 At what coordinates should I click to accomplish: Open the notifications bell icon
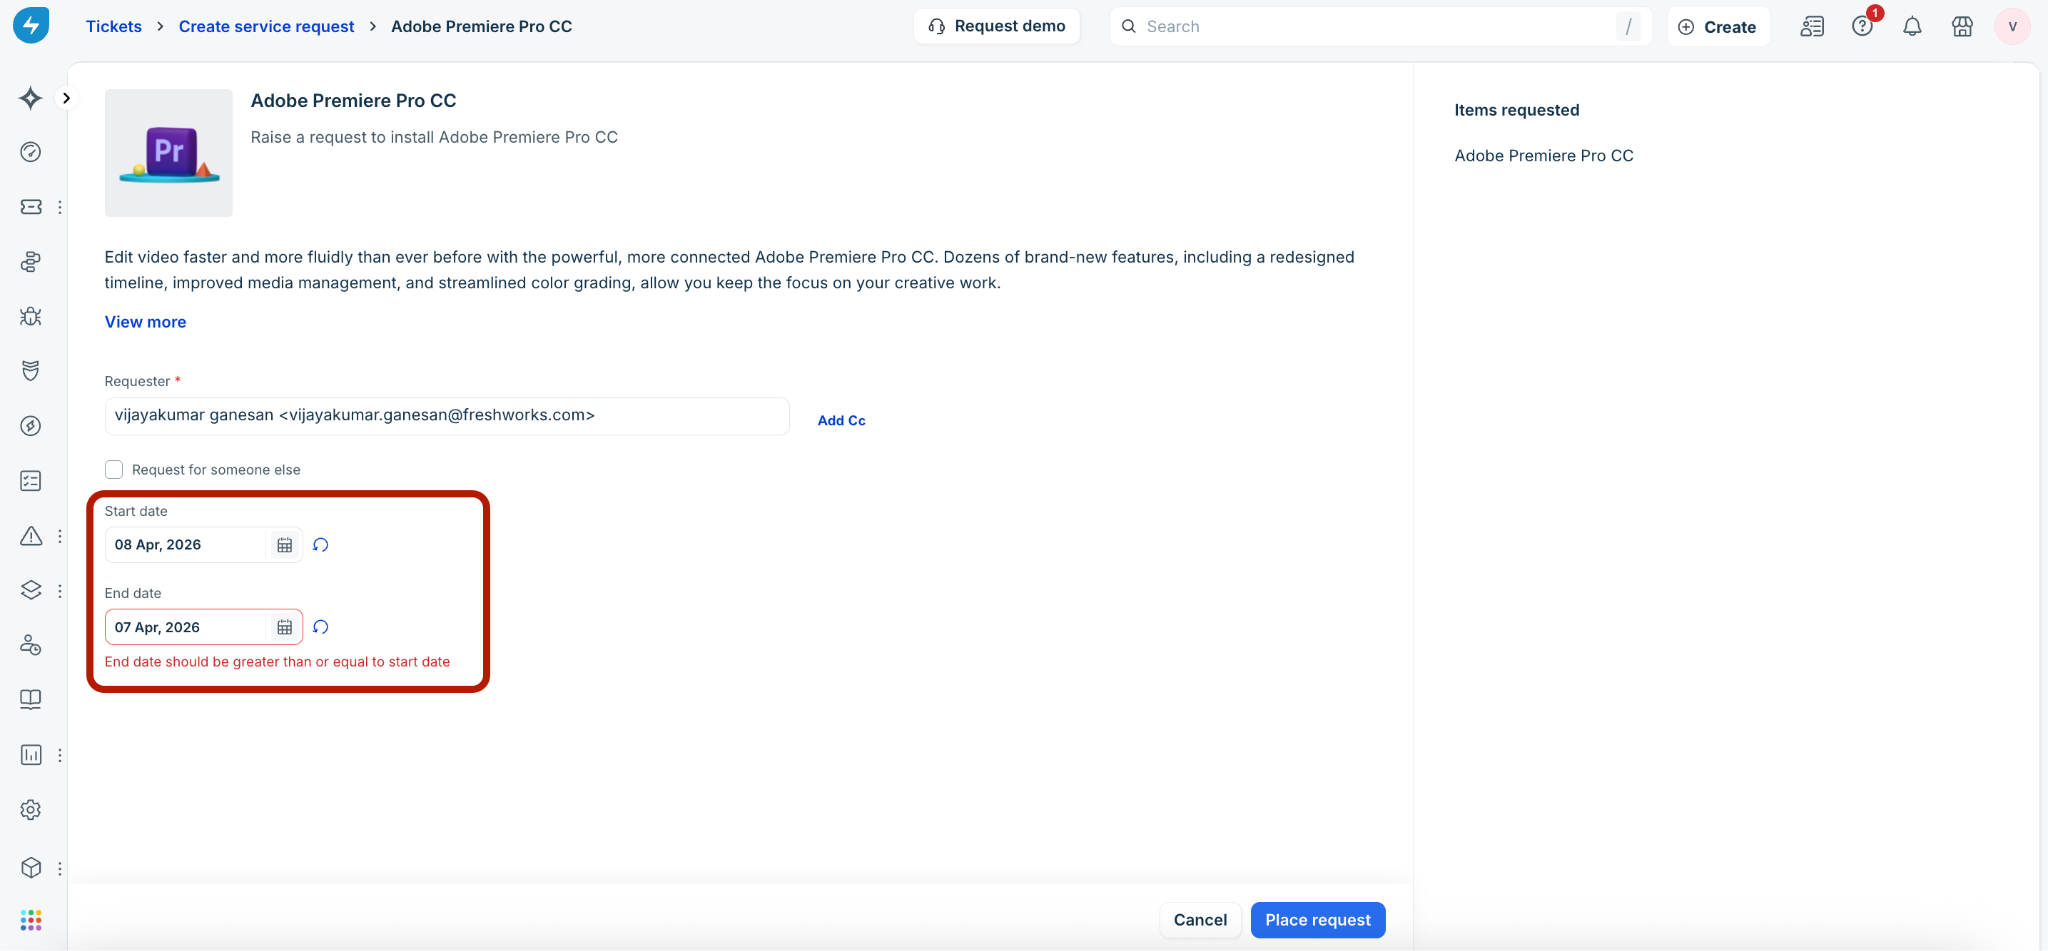click(1912, 27)
